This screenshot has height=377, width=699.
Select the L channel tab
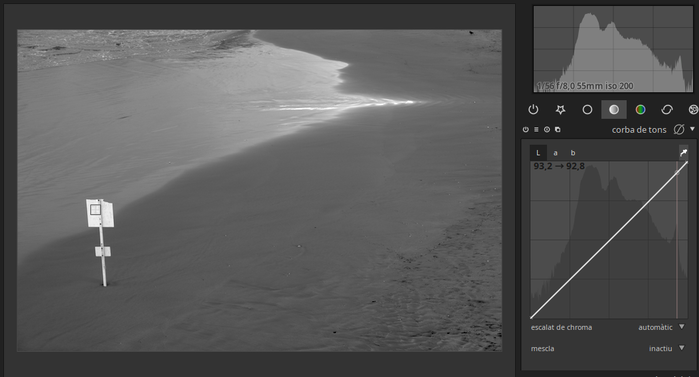pyautogui.click(x=538, y=153)
